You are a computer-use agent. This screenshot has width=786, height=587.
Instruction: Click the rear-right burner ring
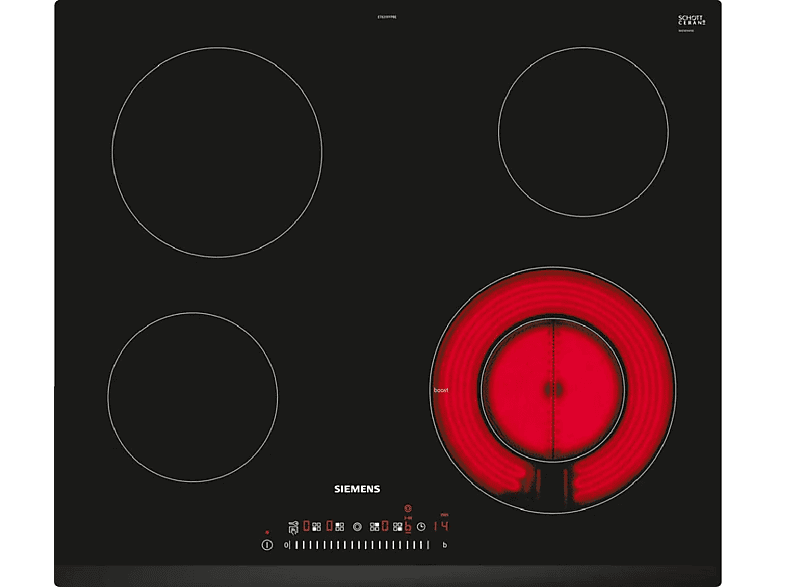pyautogui.click(x=583, y=132)
